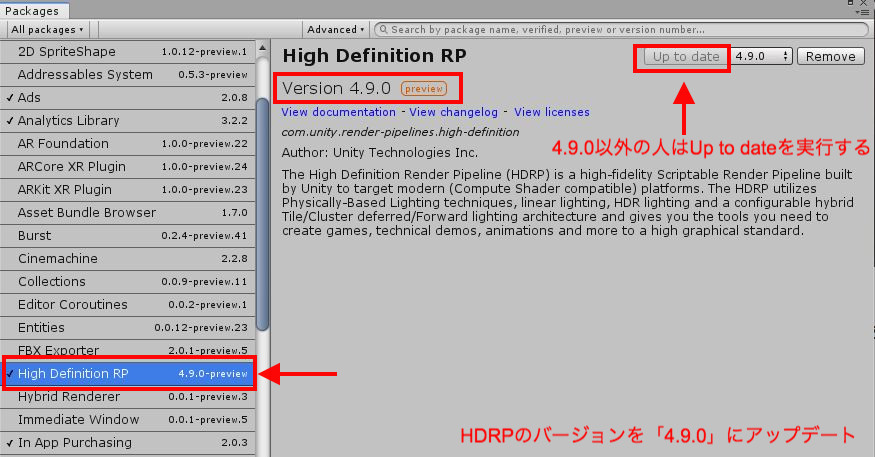875x457 pixels.
Task: Open the View licenses link
Action: click(551, 112)
